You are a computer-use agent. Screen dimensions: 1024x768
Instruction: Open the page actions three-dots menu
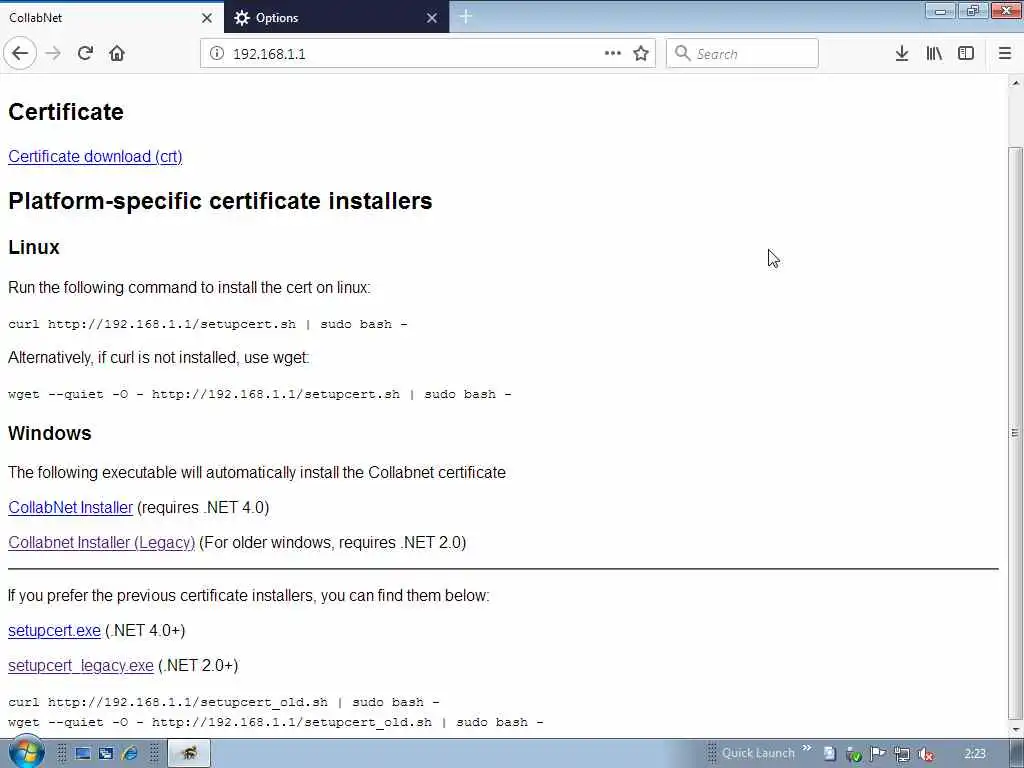pos(613,53)
